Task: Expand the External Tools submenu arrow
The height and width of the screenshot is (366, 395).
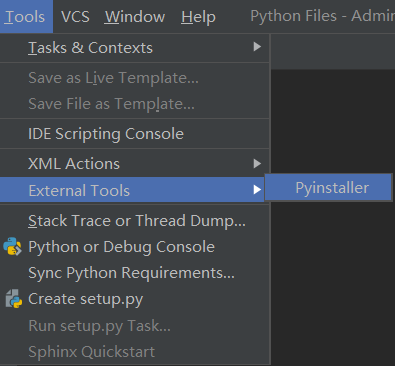Action: coord(257,189)
